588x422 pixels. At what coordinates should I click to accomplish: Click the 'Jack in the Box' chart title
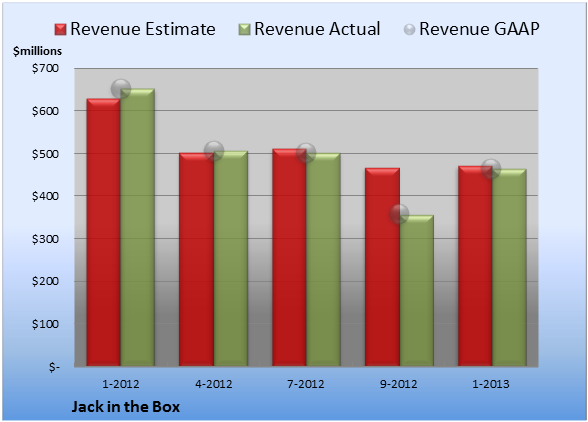click(x=126, y=407)
